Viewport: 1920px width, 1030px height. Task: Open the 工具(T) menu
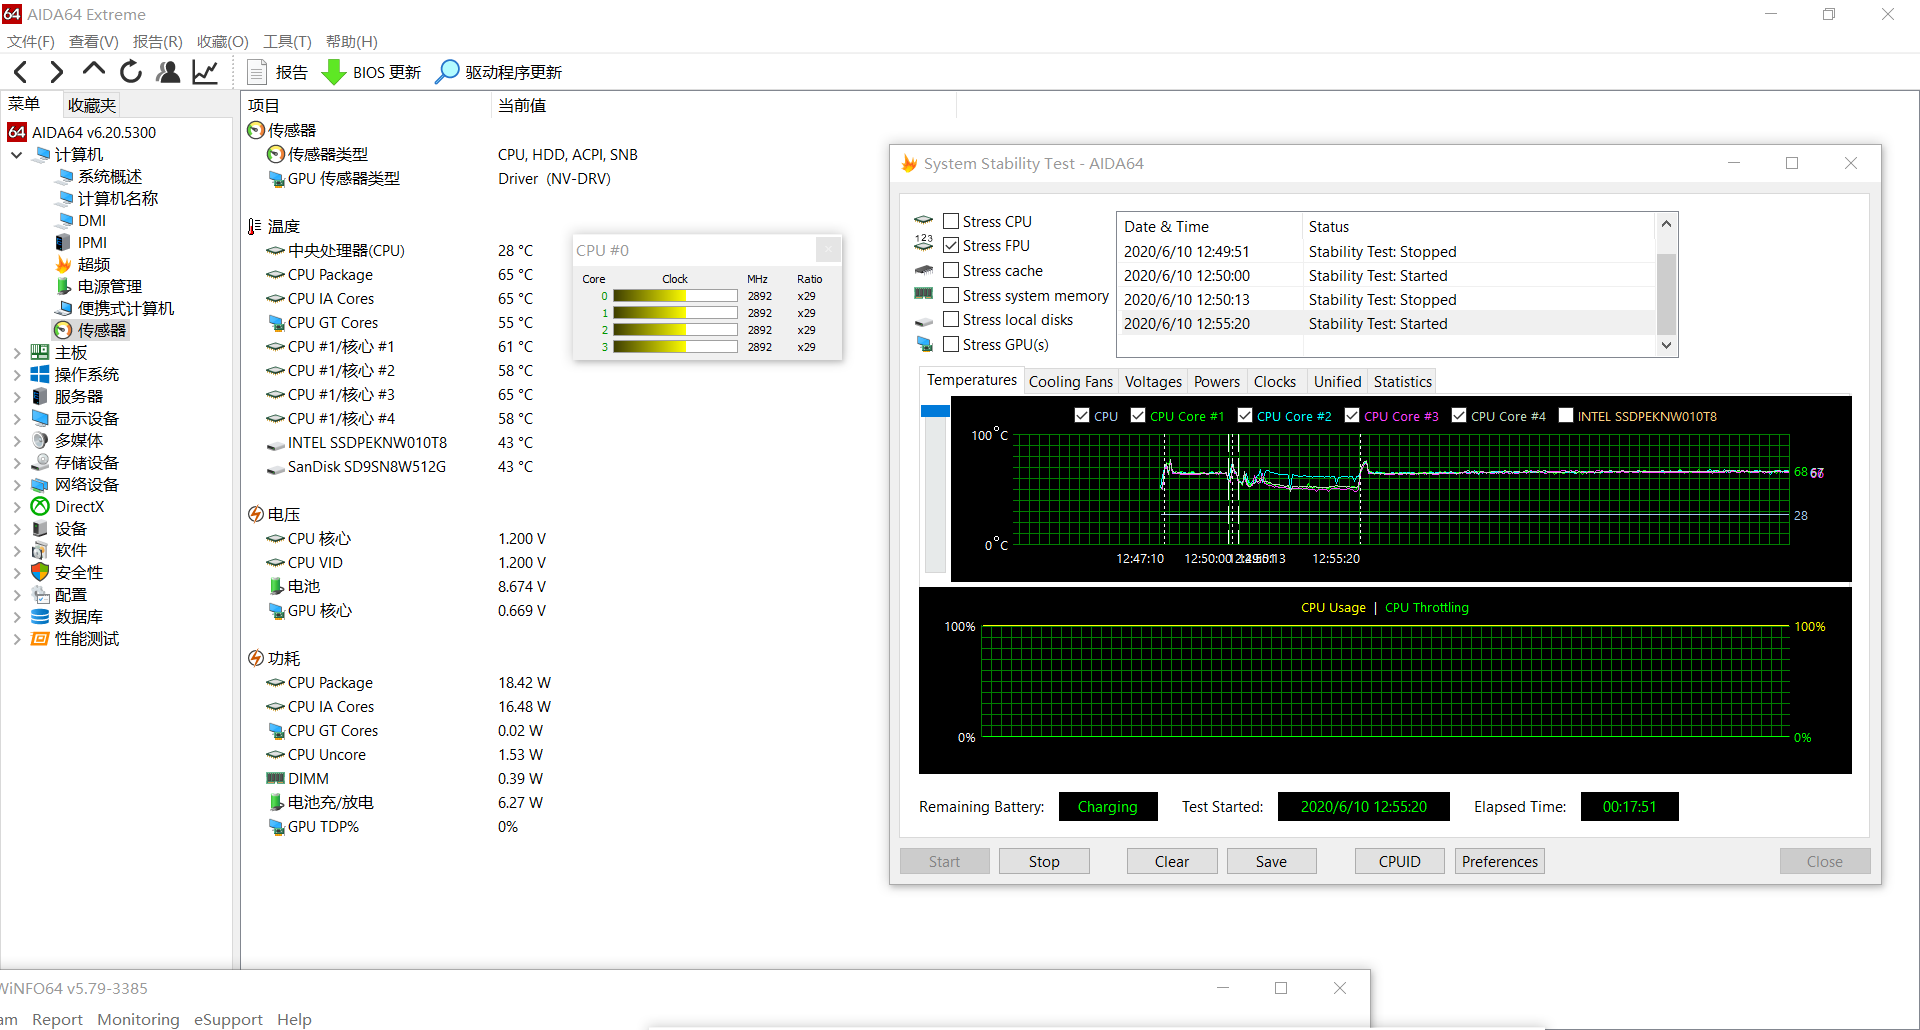[x=287, y=42]
